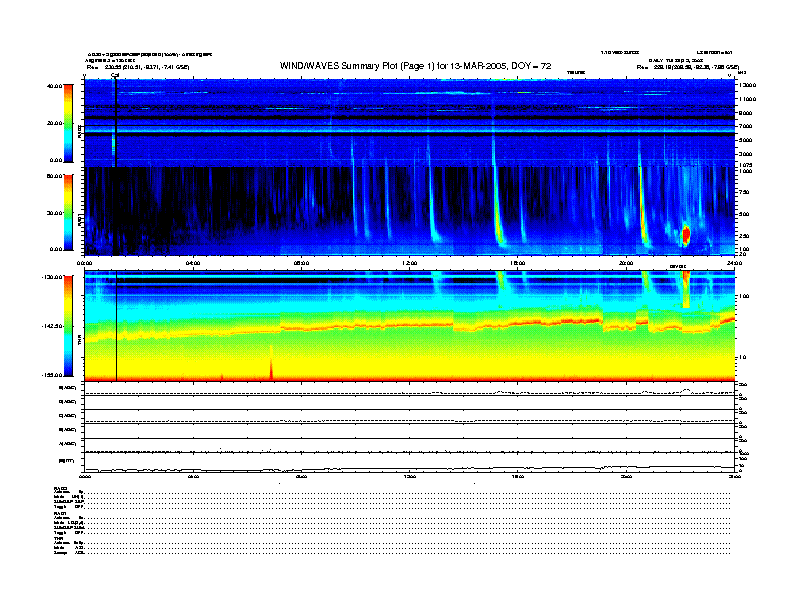Click the -155.00 value on TNR scale
The image size is (792, 612).
(53, 374)
